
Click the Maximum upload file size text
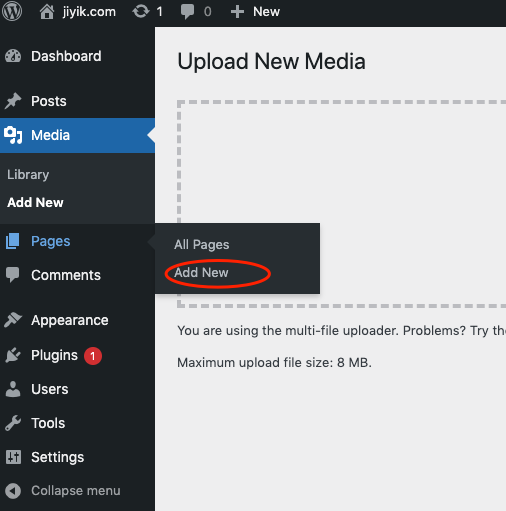274,362
